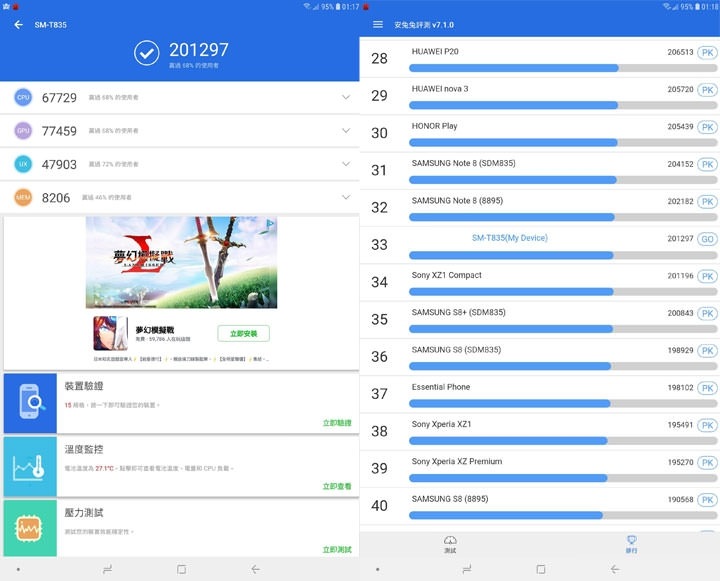This screenshot has height=581, width=720.
Task: Tap PK button for HUAWEI P20
Action: [x=707, y=52]
